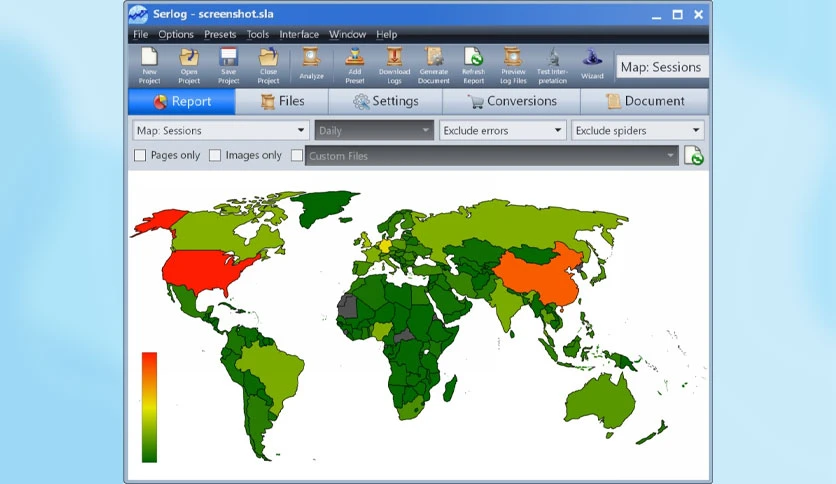This screenshot has height=484, width=836.
Task: Check the Custom Files checkbox
Action: (x=297, y=155)
